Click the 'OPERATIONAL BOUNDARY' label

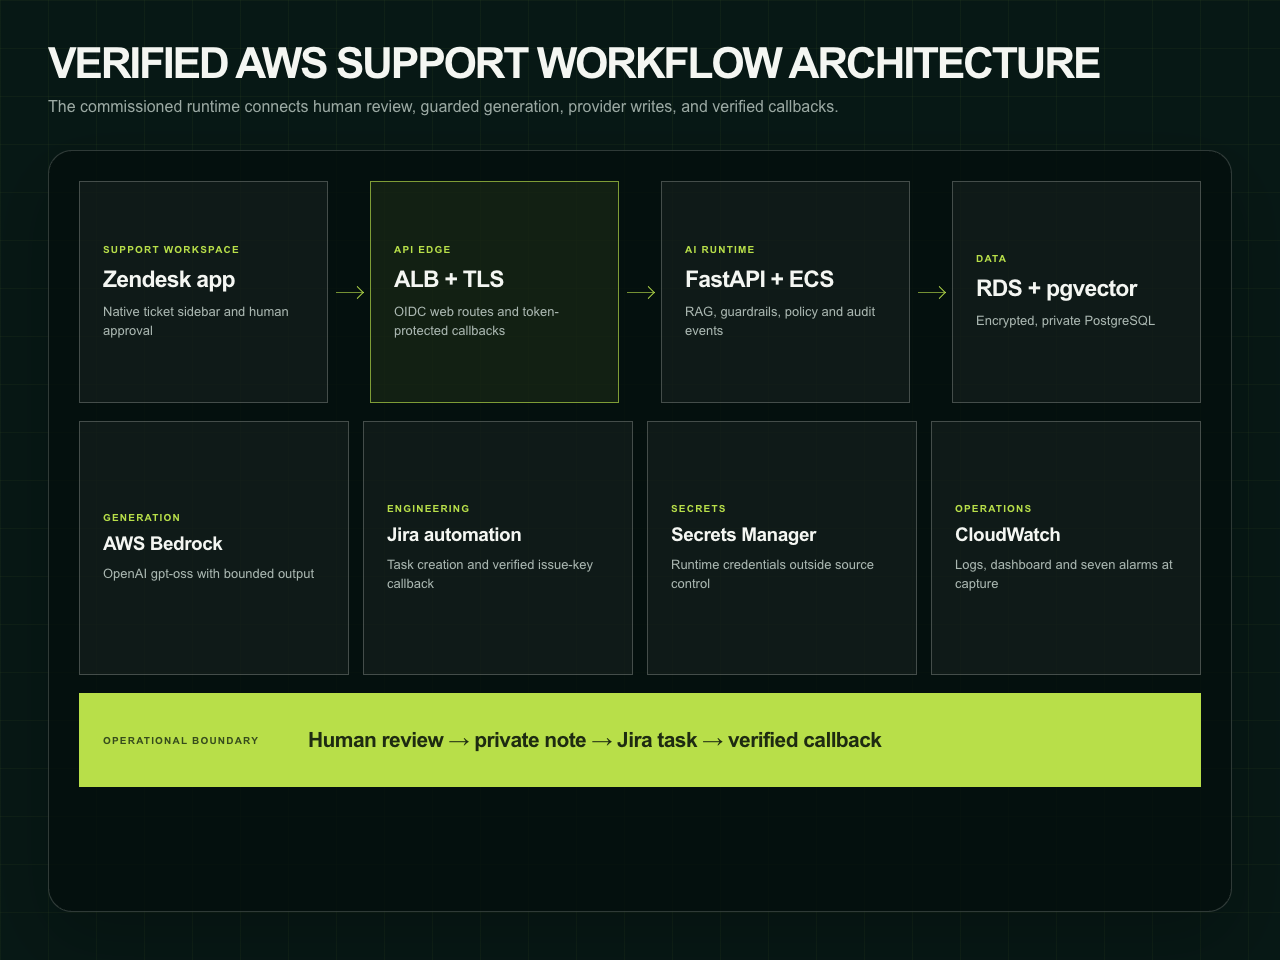[181, 741]
